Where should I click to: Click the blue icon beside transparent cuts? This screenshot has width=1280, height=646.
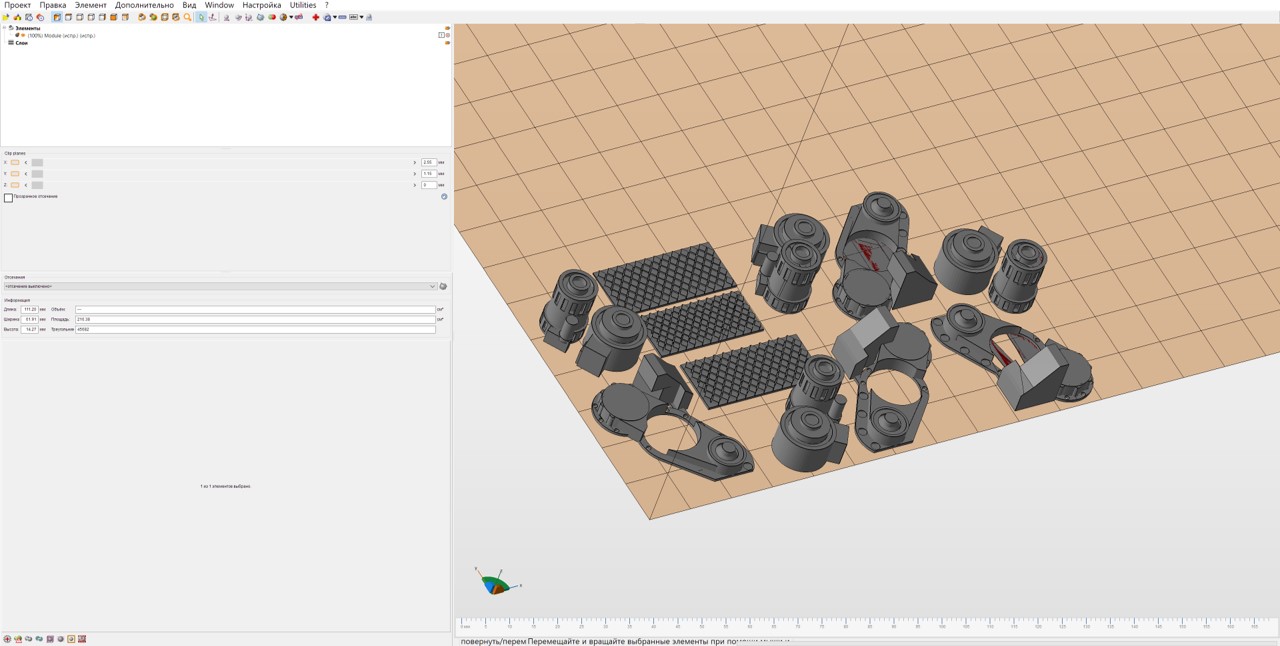tap(444, 197)
